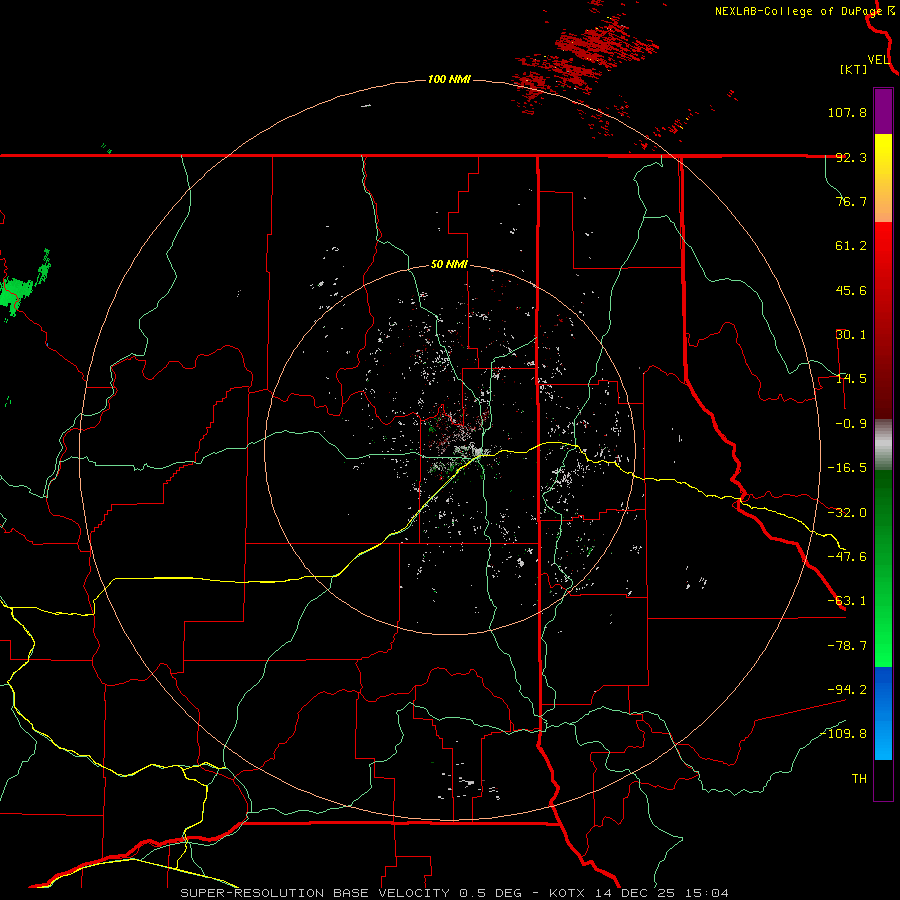Click the 50 NMI range ring label
This screenshot has height=900, width=900.
[x=449, y=265]
